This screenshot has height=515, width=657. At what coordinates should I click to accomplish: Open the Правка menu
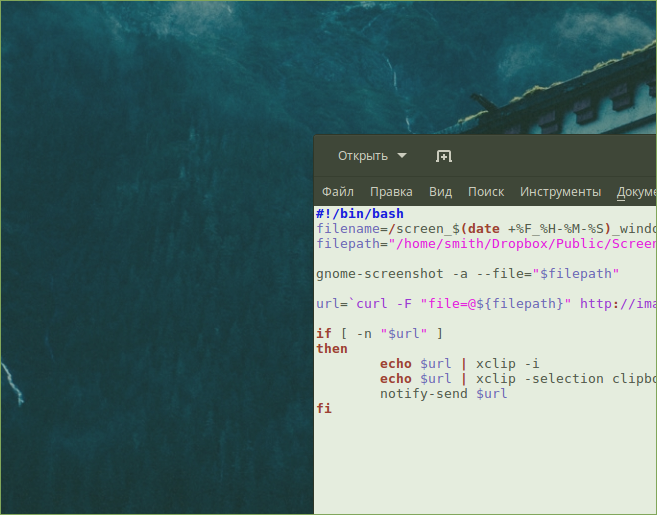(391, 192)
